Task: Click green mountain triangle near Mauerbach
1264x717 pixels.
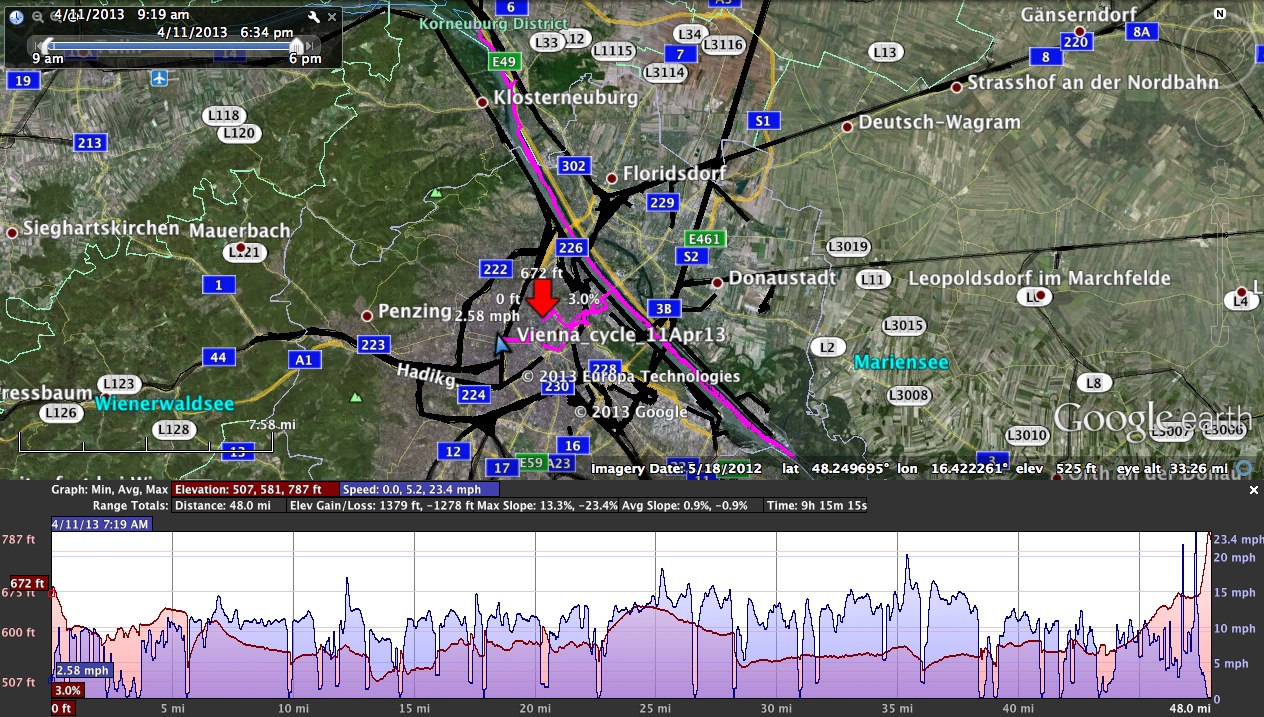Action: pos(436,193)
